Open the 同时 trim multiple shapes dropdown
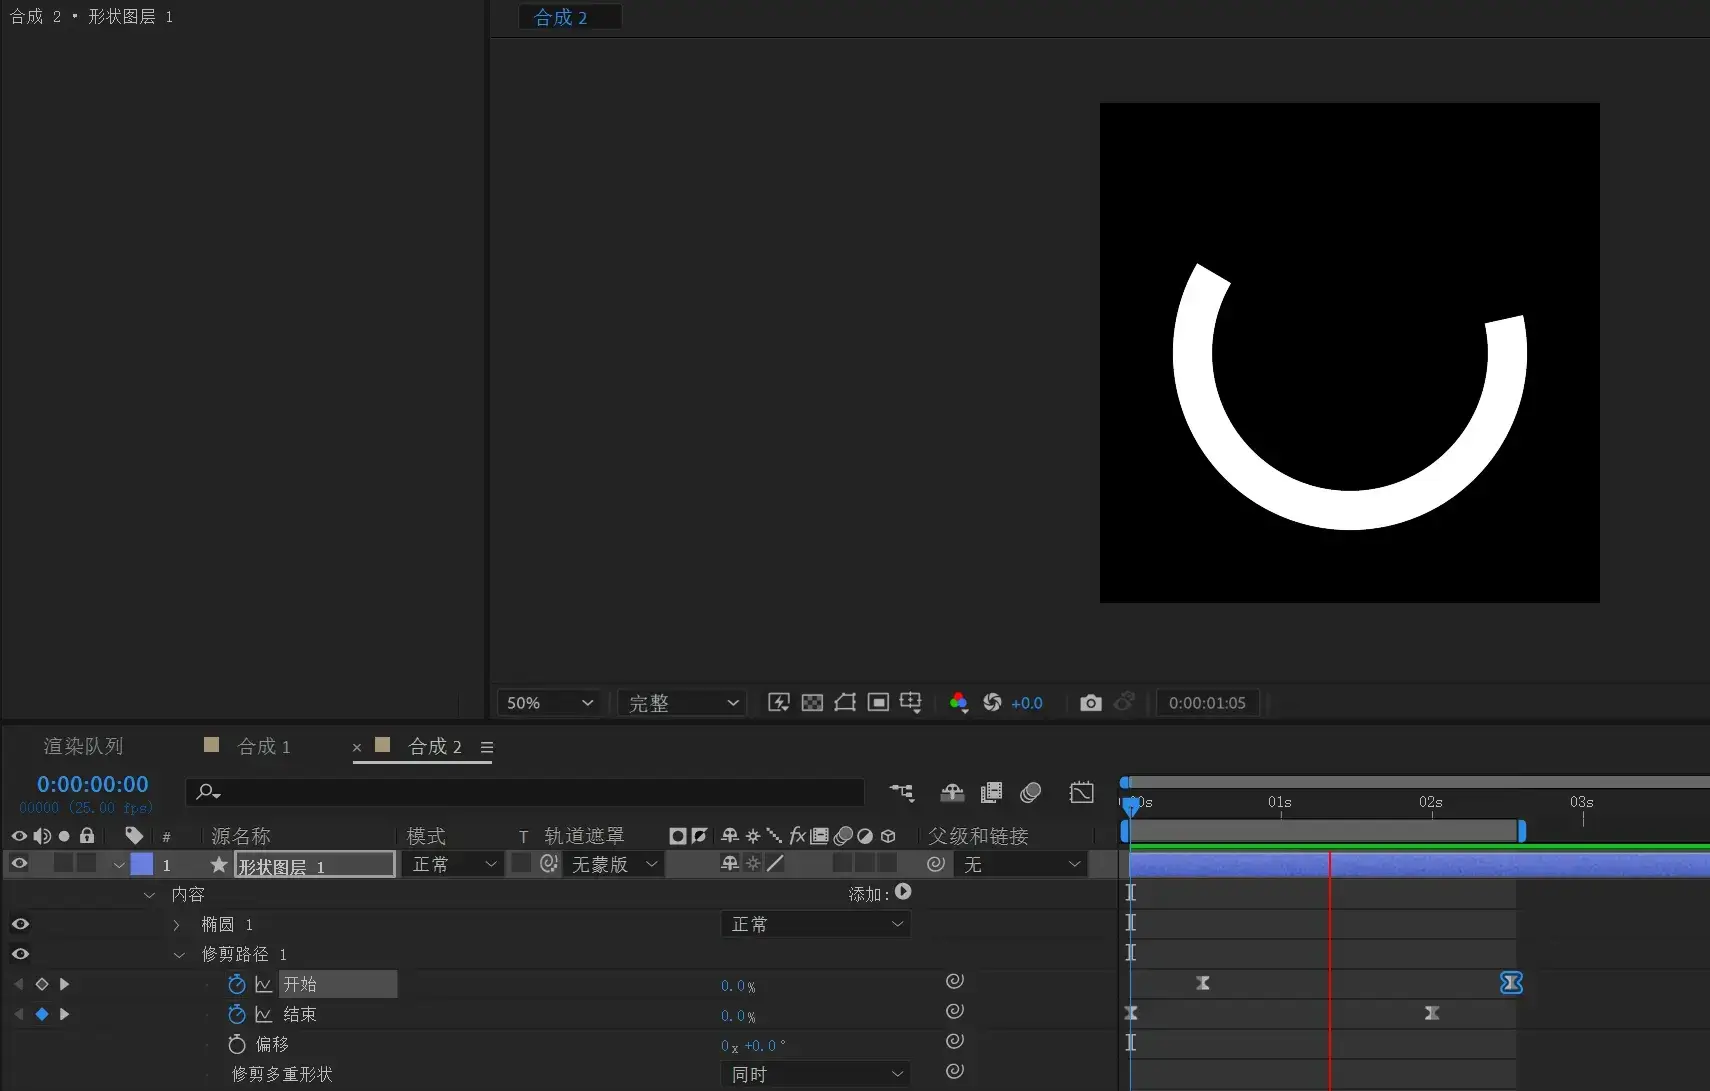Image resolution: width=1710 pixels, height=1091 pixels. pyautogui.click(x=815, y=1074)
